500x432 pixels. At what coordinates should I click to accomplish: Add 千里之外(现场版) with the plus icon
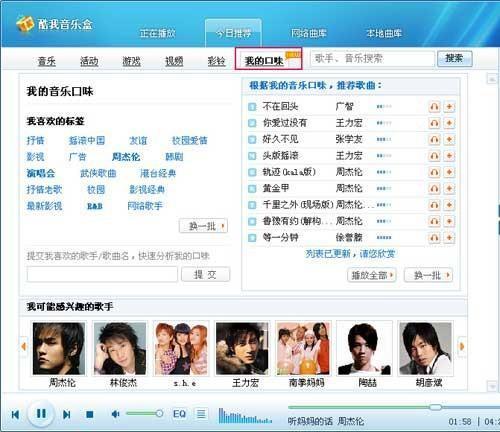tap(449, 205)
